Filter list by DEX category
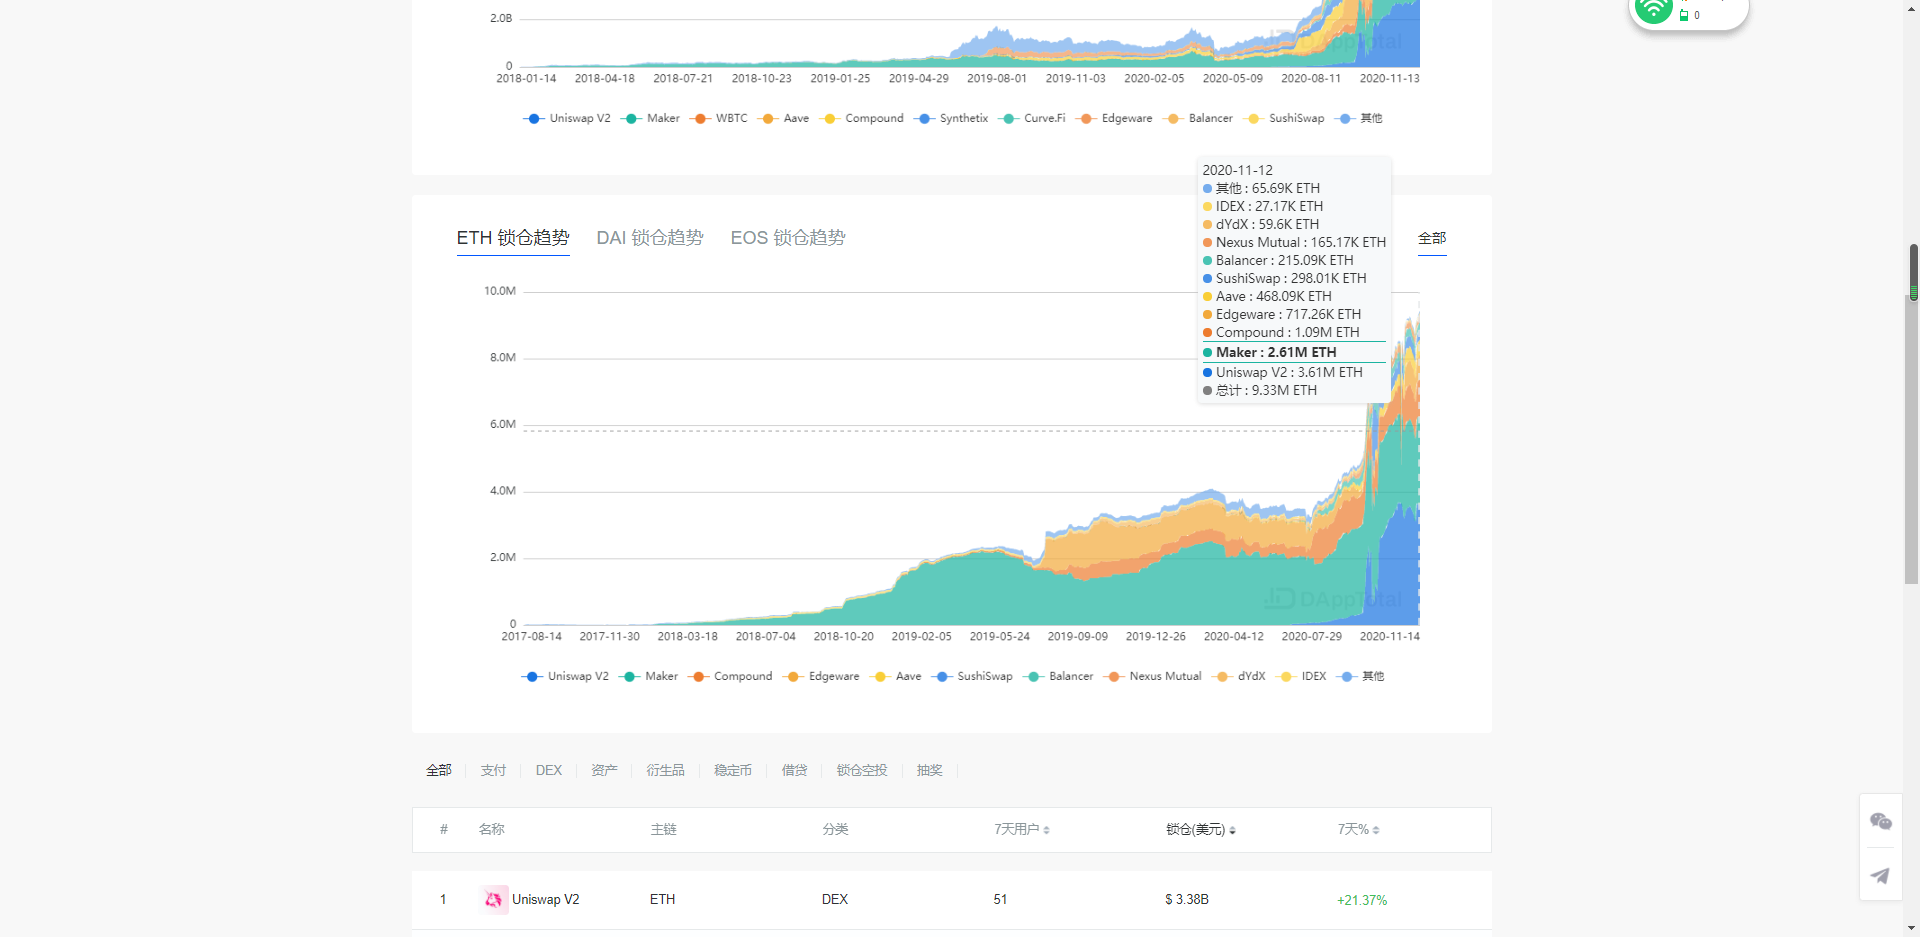This screenshot has height=937, width=1920. (x=549, y=770)
